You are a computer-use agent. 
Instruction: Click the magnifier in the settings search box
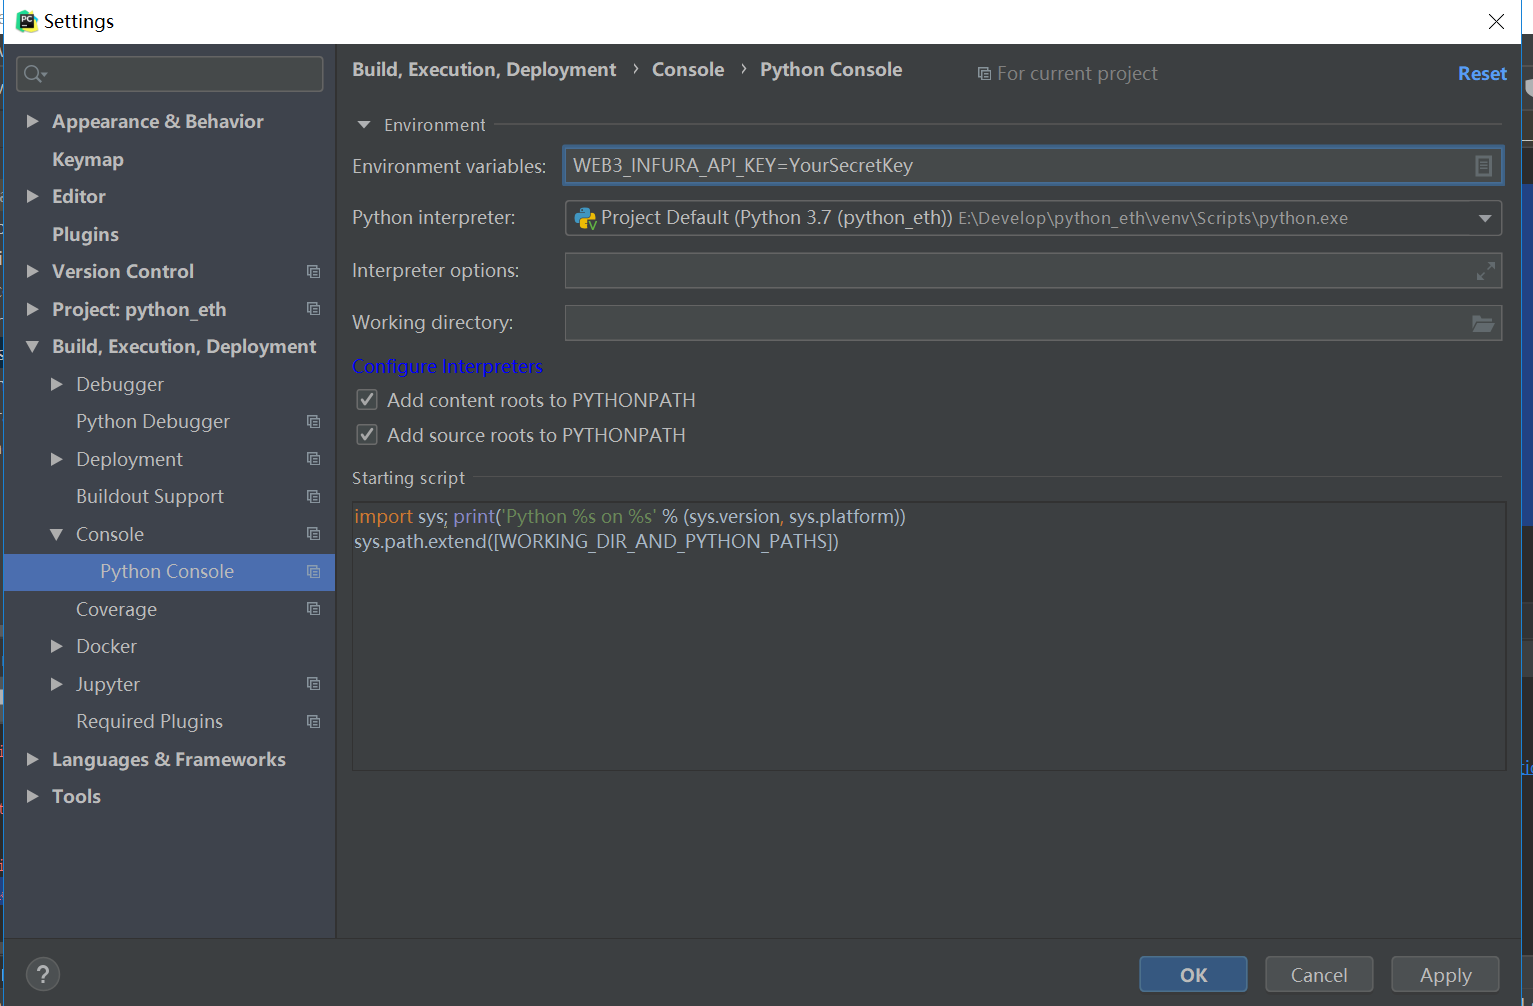(33, 73)
